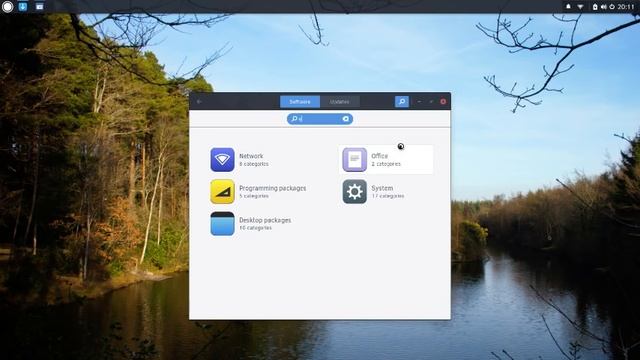Click the "Office" category label

point(379,156)
